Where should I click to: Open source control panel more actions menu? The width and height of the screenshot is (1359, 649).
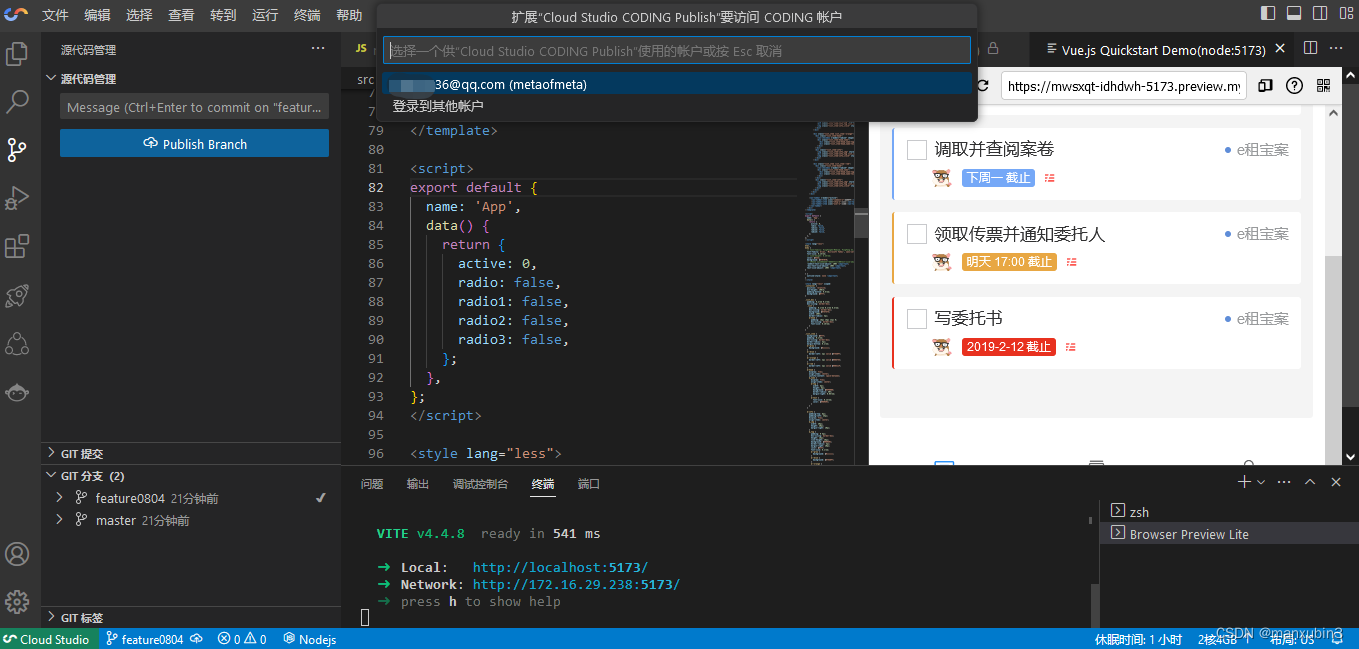point(318,48)
